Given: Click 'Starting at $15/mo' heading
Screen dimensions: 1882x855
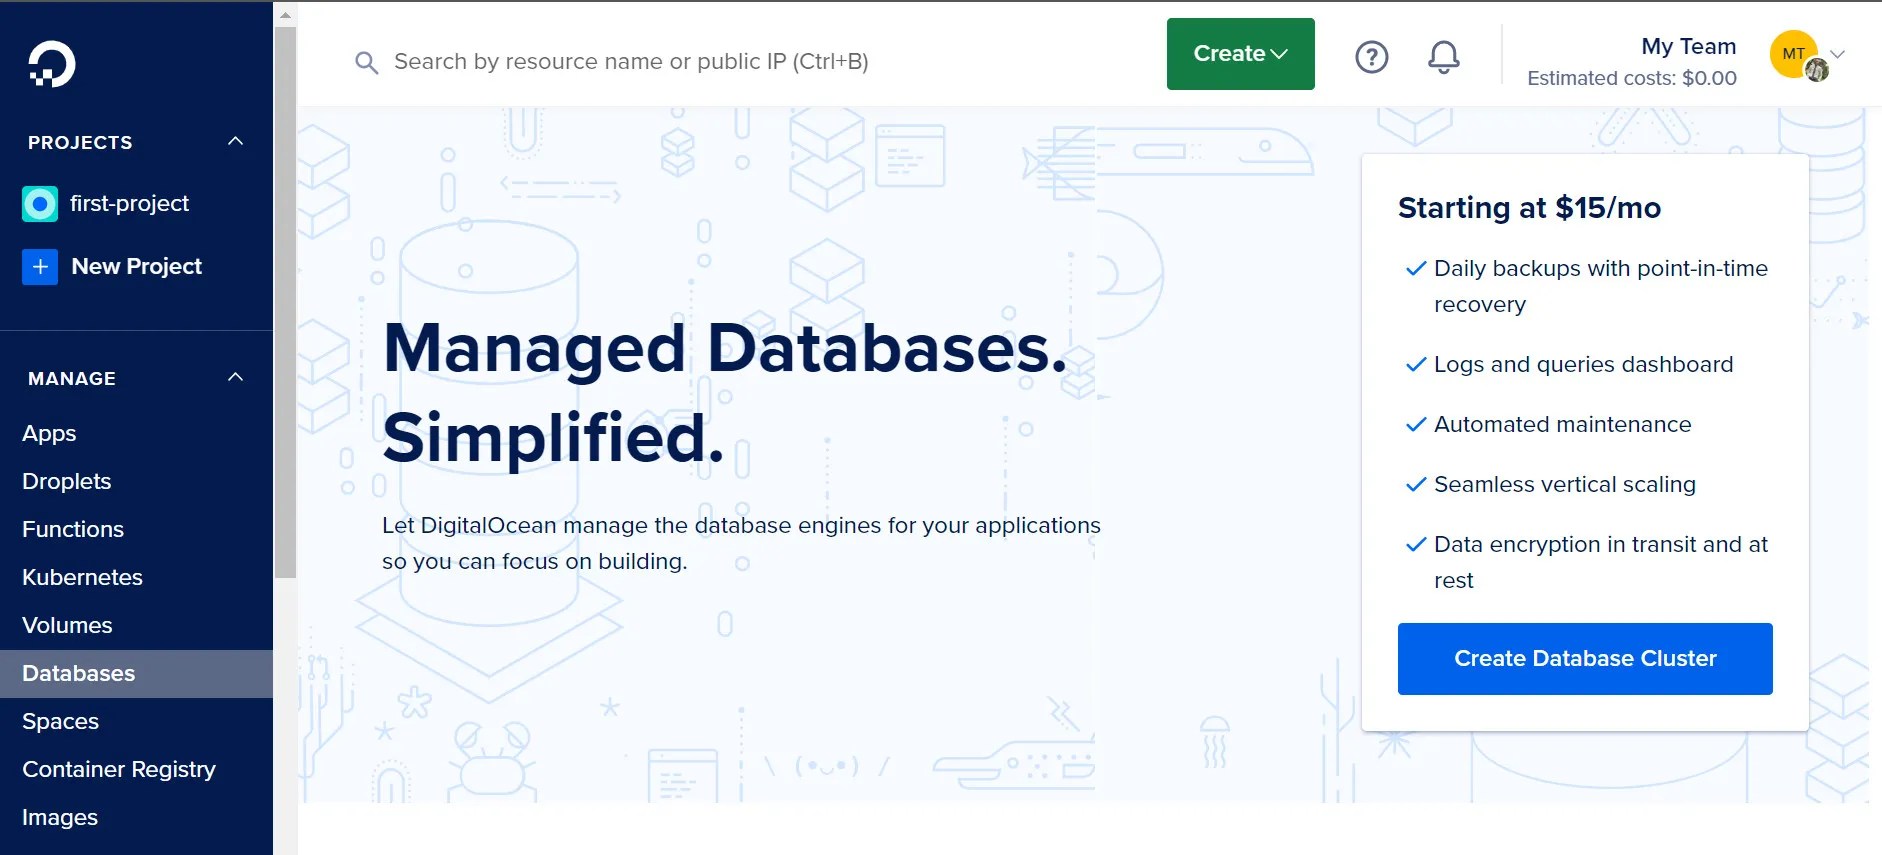Looking at the screenshot, I should [x=1529, y=208].
